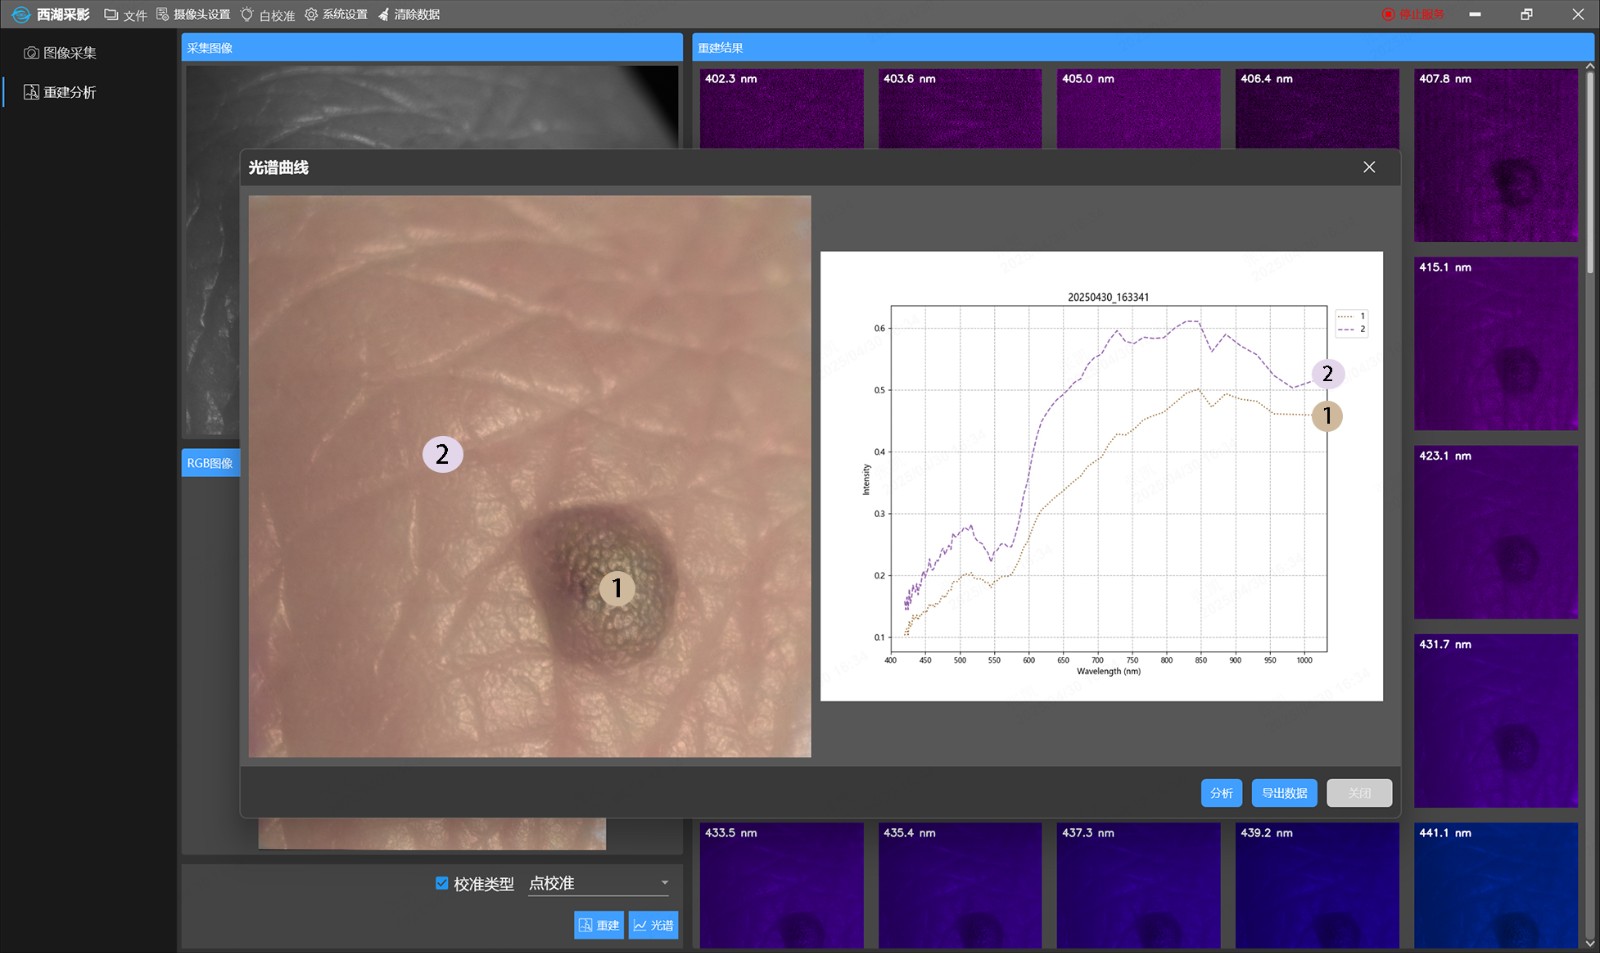Screen dimensions: 1600x953
Task: Close the 光谱曲线 spectrum curve dialog
Action: point(1369,167)
